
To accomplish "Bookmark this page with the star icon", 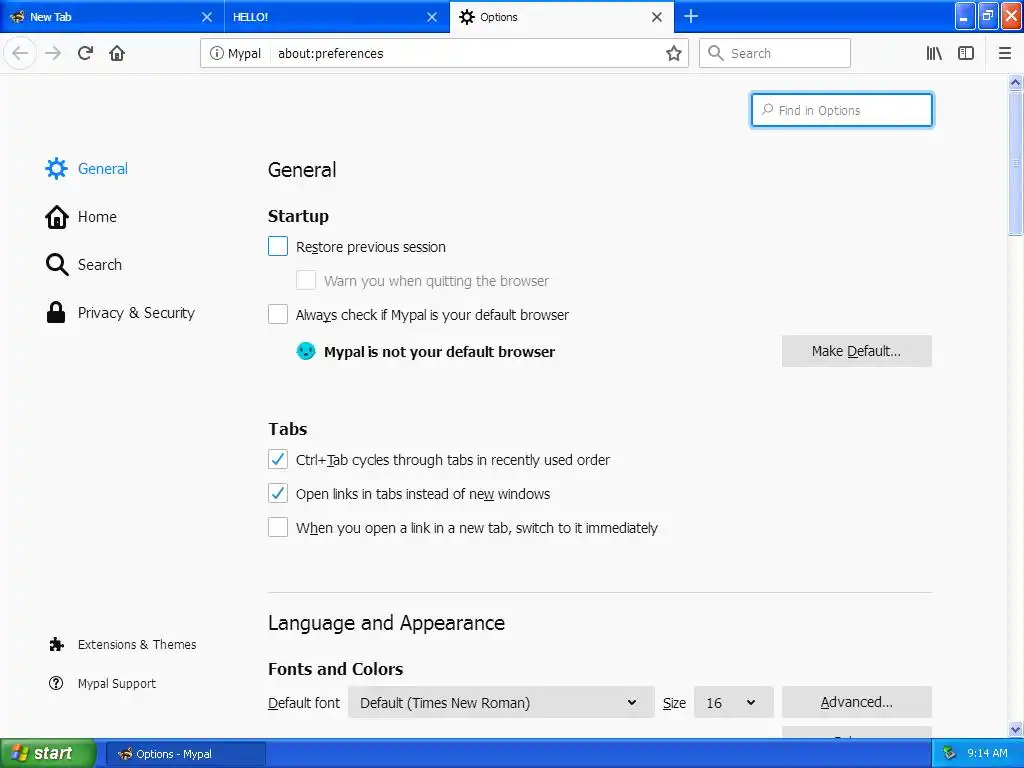I will coord(674,54).
